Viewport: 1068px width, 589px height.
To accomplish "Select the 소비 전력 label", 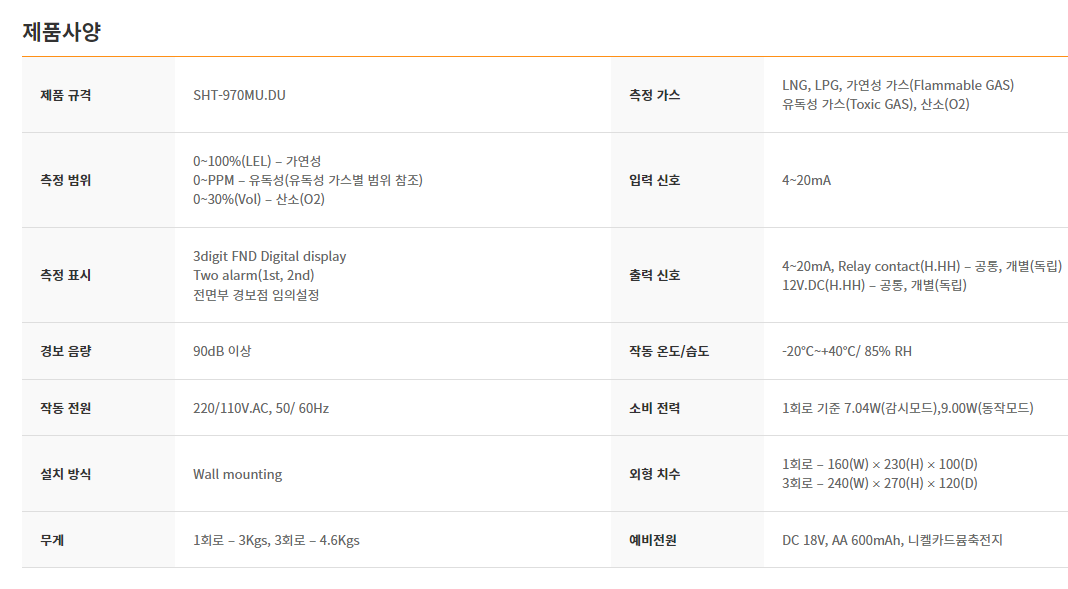I will [654, 409].
